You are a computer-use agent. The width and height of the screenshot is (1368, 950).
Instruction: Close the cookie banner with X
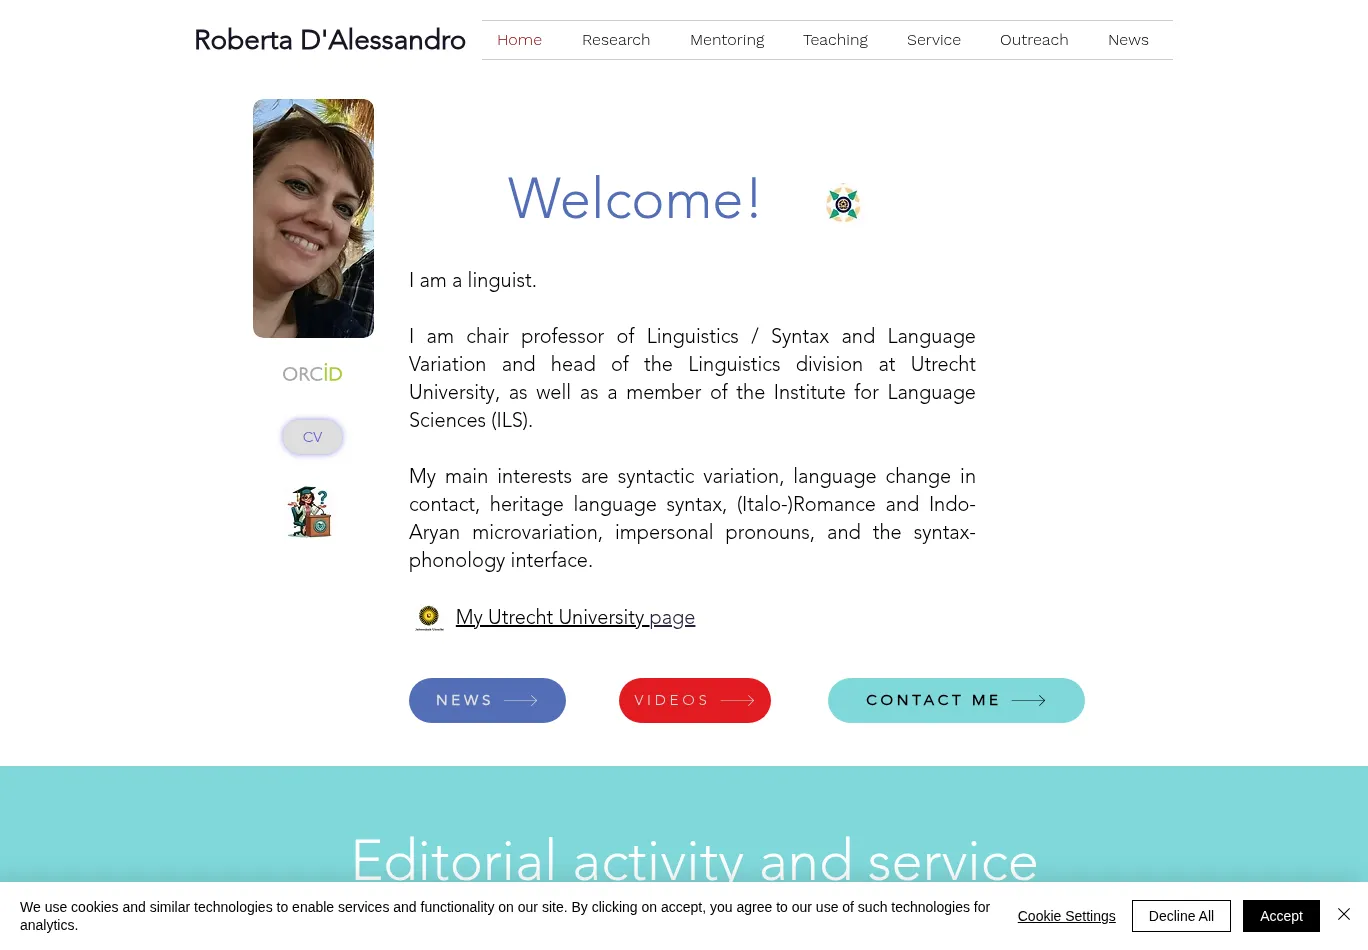[x=1344, y=915]
